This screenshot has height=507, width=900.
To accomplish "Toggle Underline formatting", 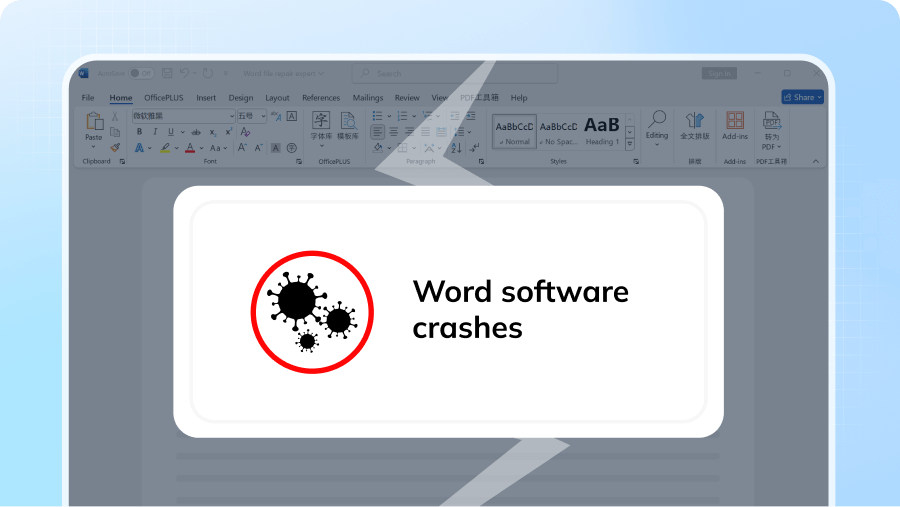I will [x=170, y=132].
